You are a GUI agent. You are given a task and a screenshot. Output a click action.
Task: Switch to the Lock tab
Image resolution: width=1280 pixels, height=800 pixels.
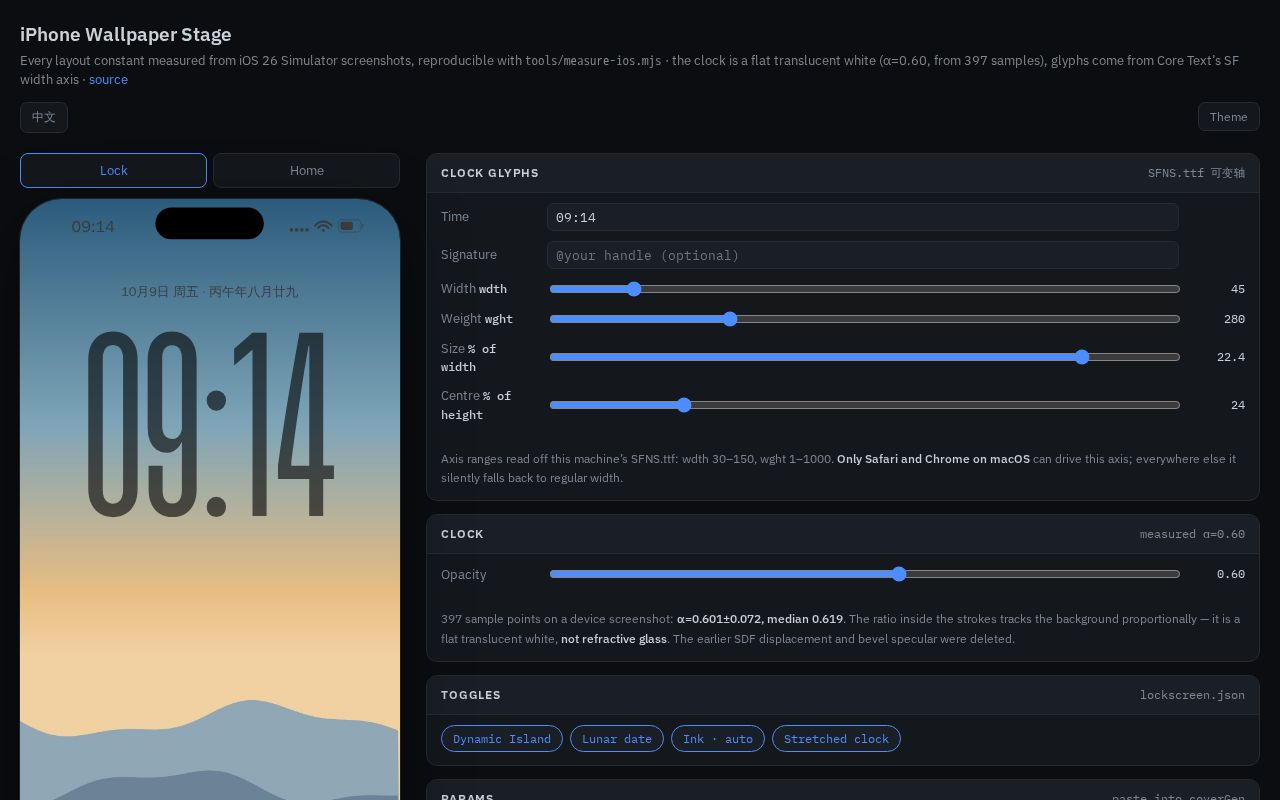pyautogui.click(x=113, y=170)
